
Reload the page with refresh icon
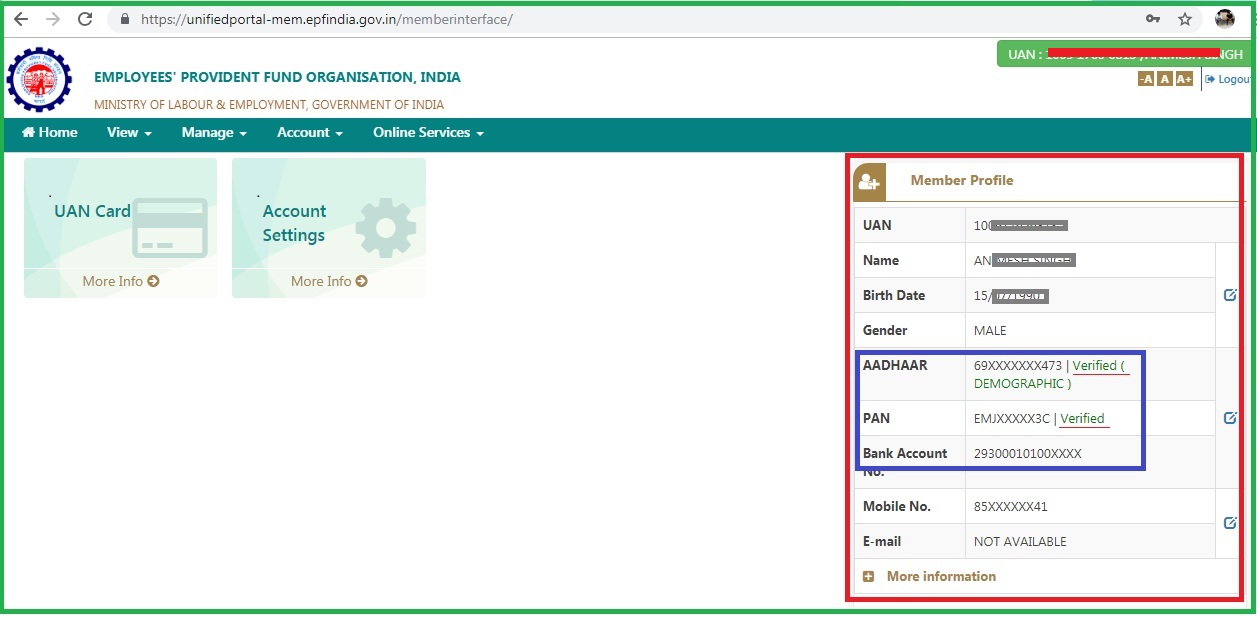pyautogui.click(x=85, y=19)
